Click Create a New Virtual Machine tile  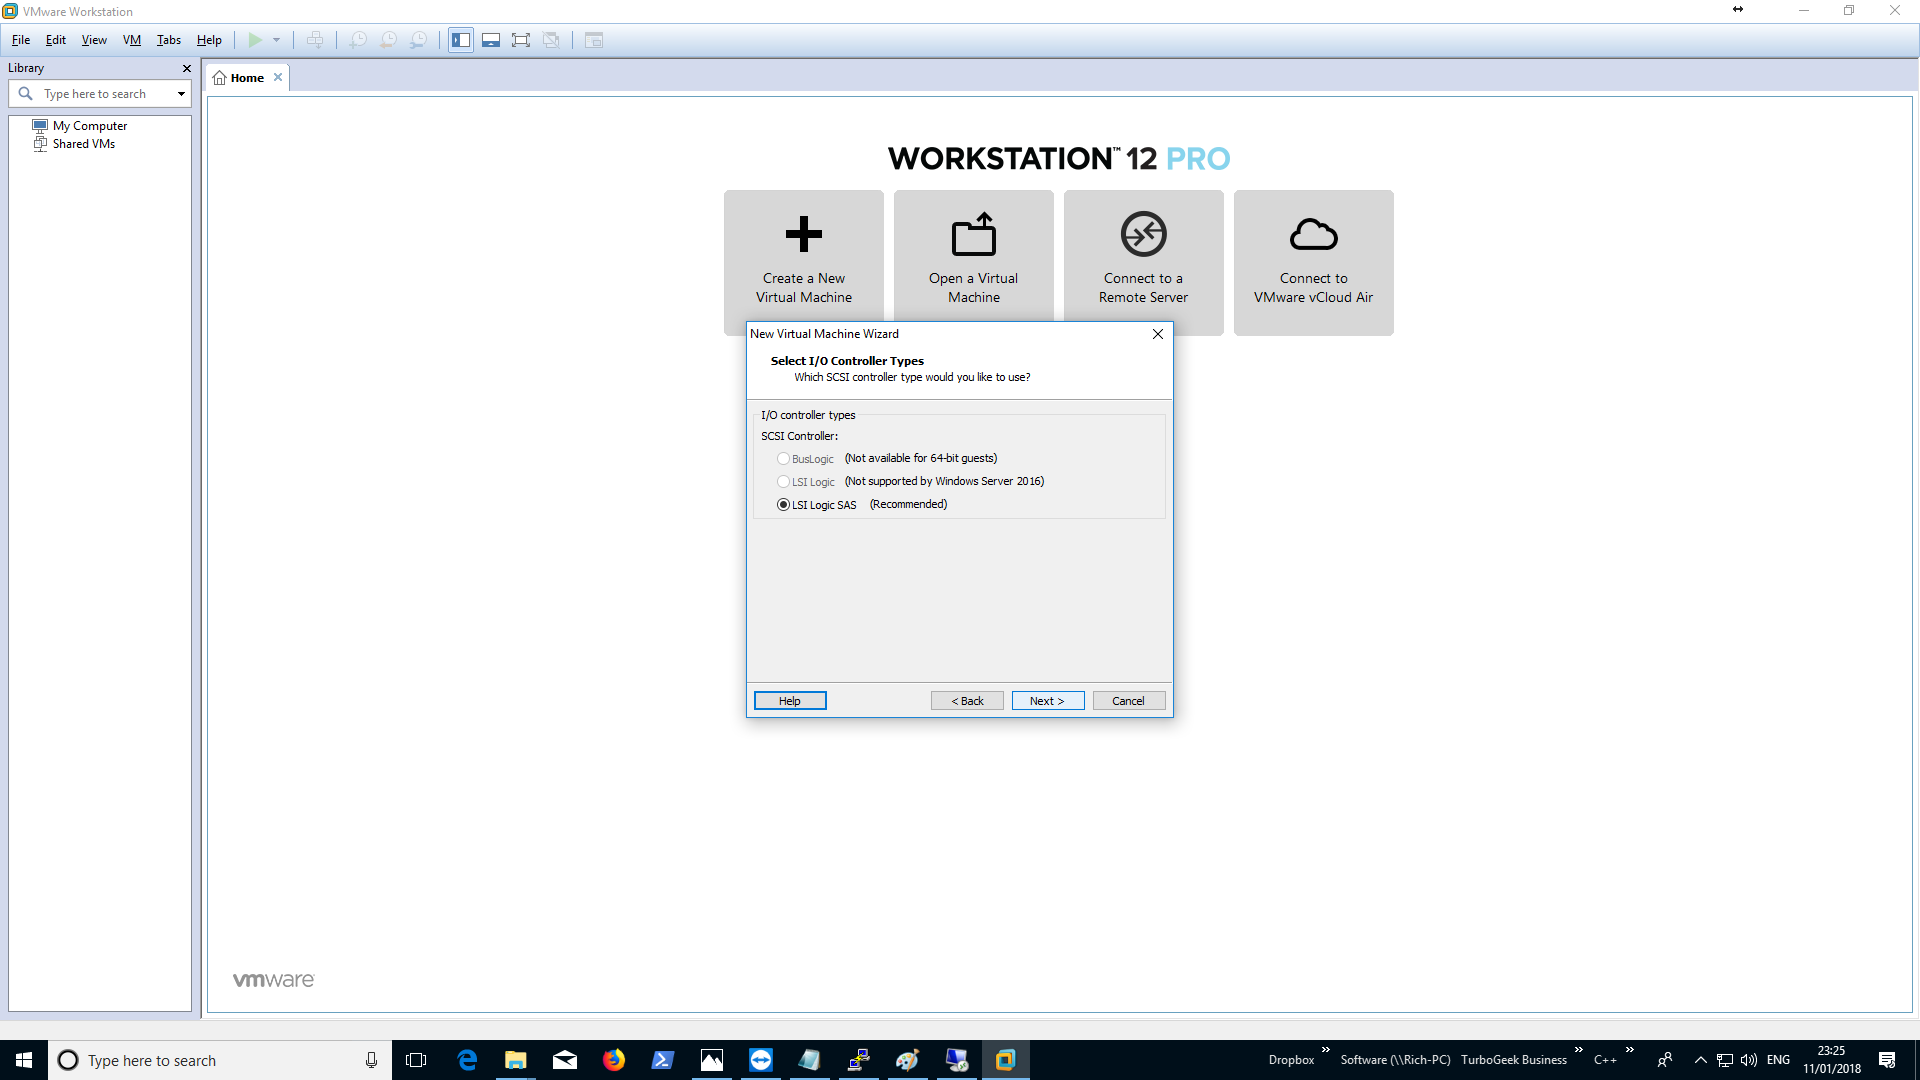[x=804, y=262]
